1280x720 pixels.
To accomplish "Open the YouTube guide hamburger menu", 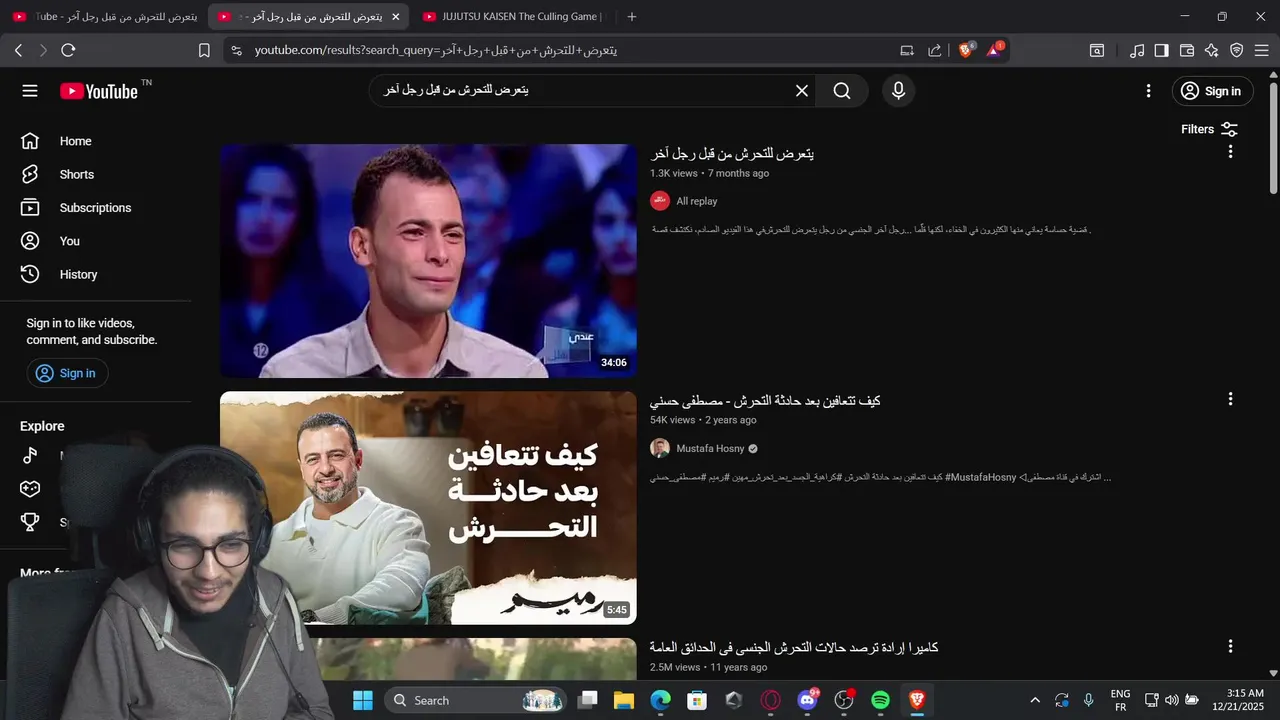I will pyautogui.click(x=30, y=91).
